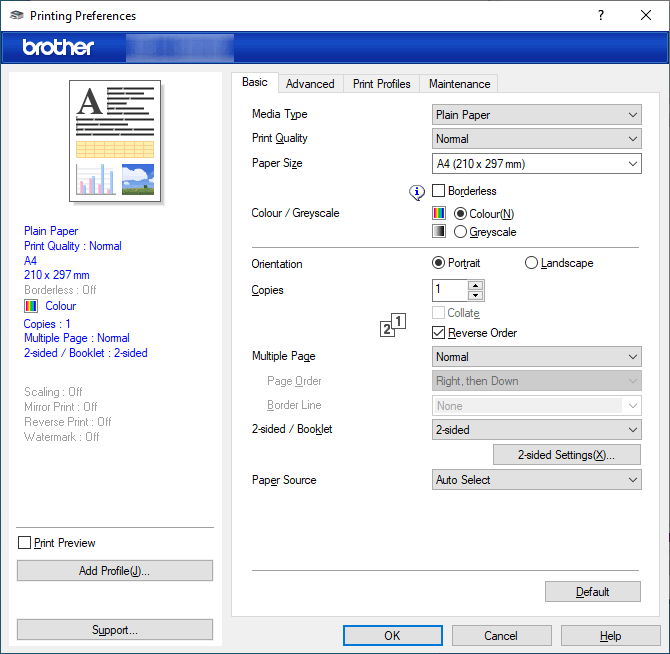The image size is (670, 654).
Task: Open the 2-sided / Booklet dropdown
Action: [536, 430]
